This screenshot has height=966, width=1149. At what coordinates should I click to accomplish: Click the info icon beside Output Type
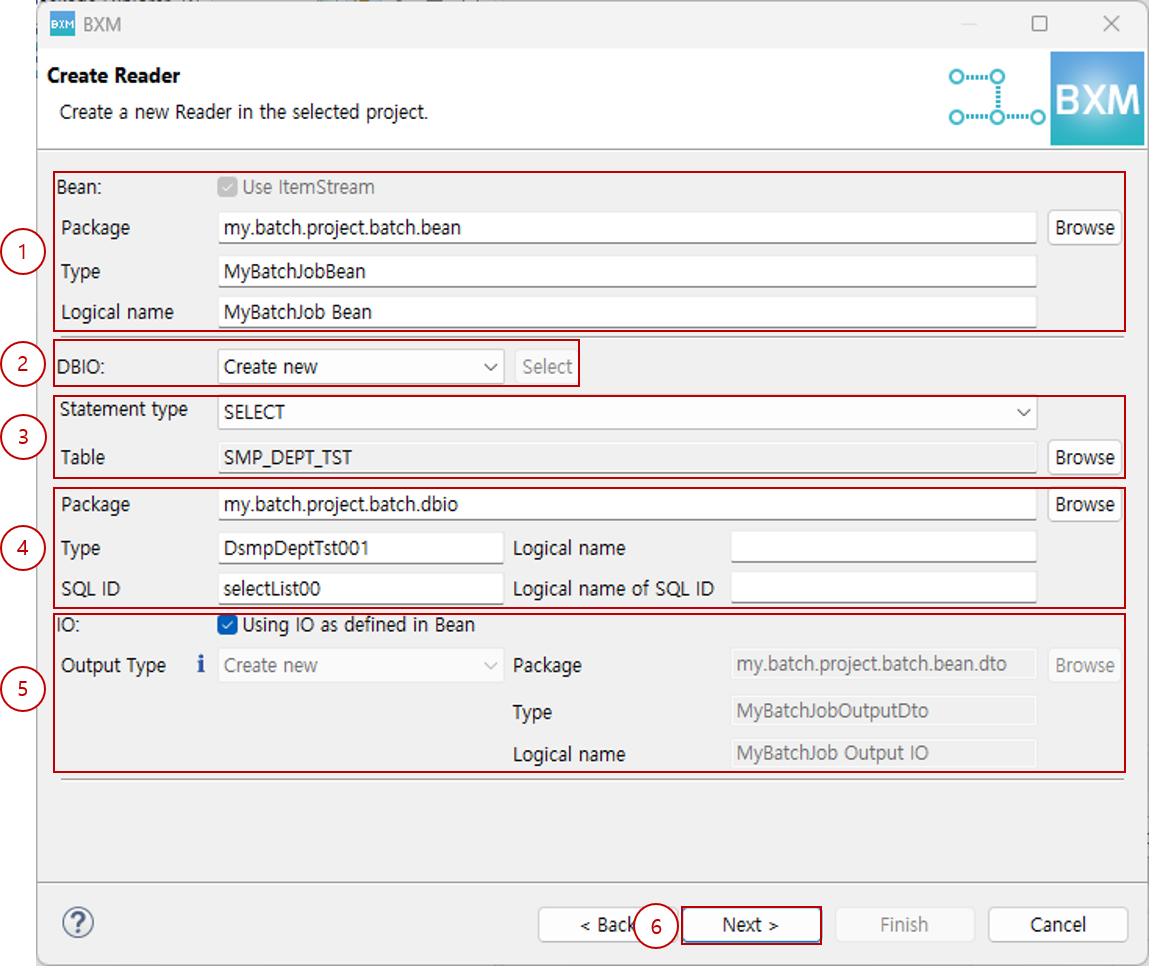(x=200, y=664)
